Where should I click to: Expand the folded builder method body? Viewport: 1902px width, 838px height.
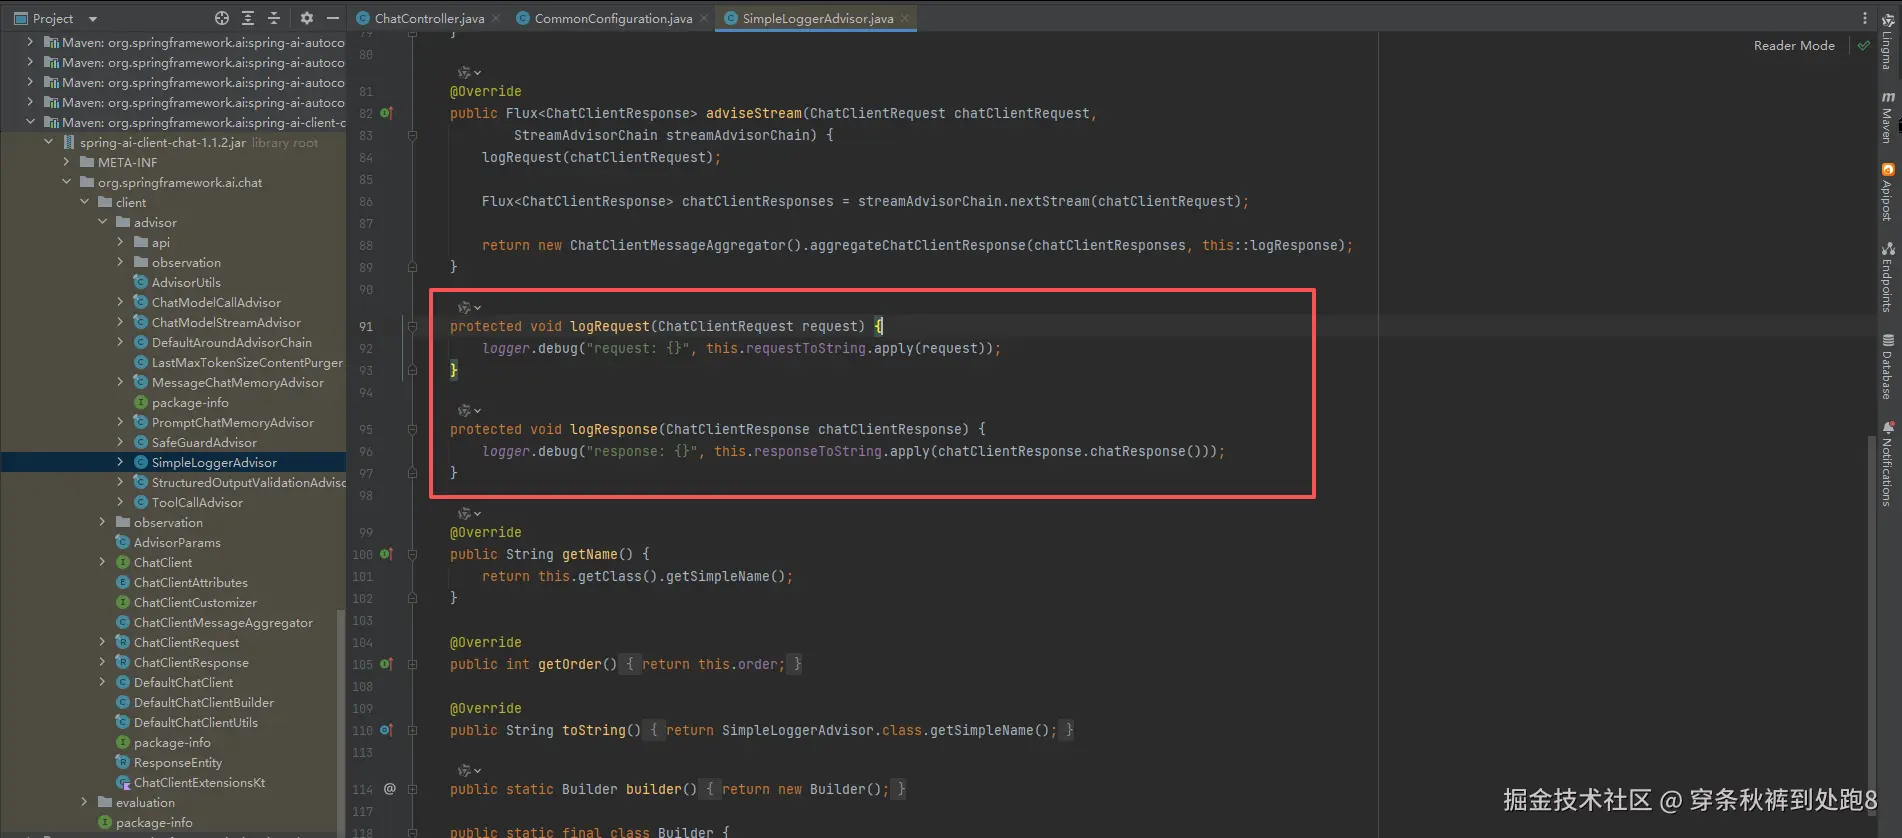(x=412, y=789)
